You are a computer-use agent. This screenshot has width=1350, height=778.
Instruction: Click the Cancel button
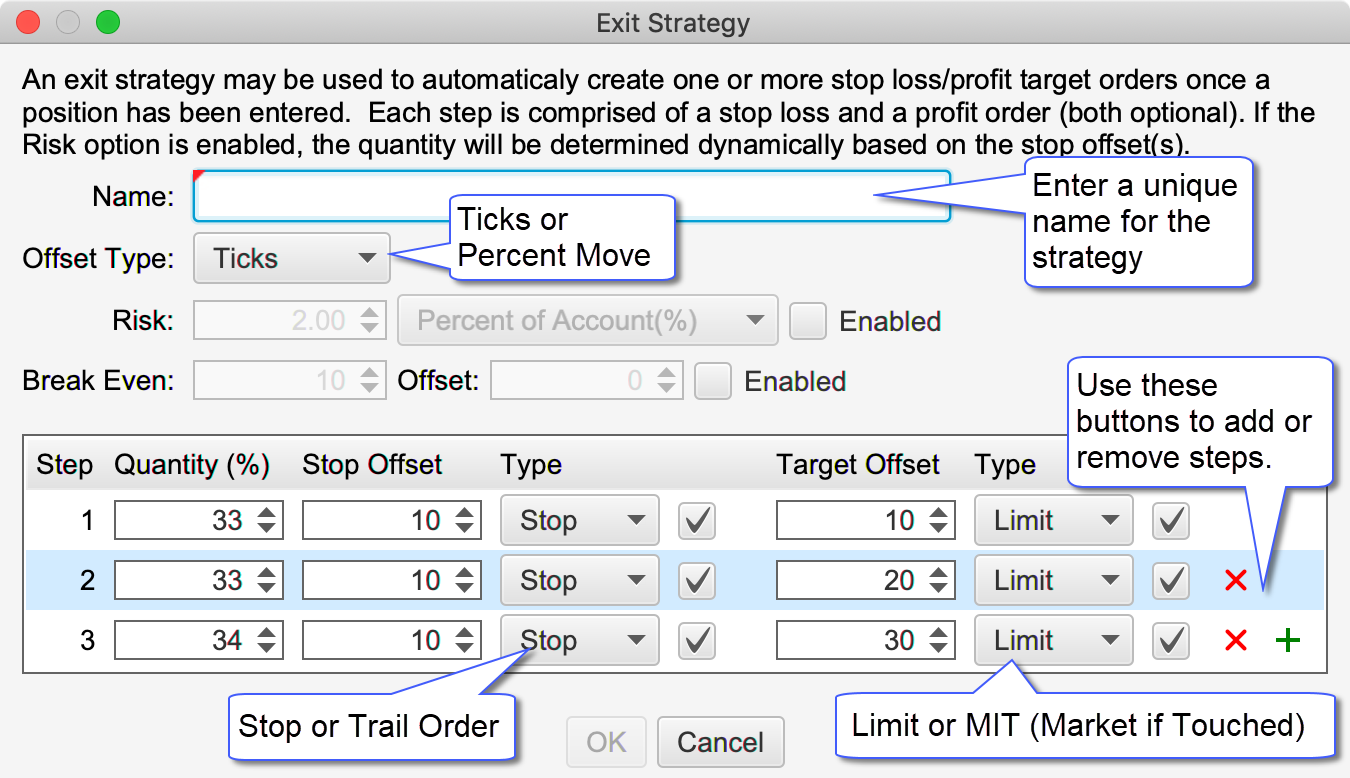click(720, 742)
